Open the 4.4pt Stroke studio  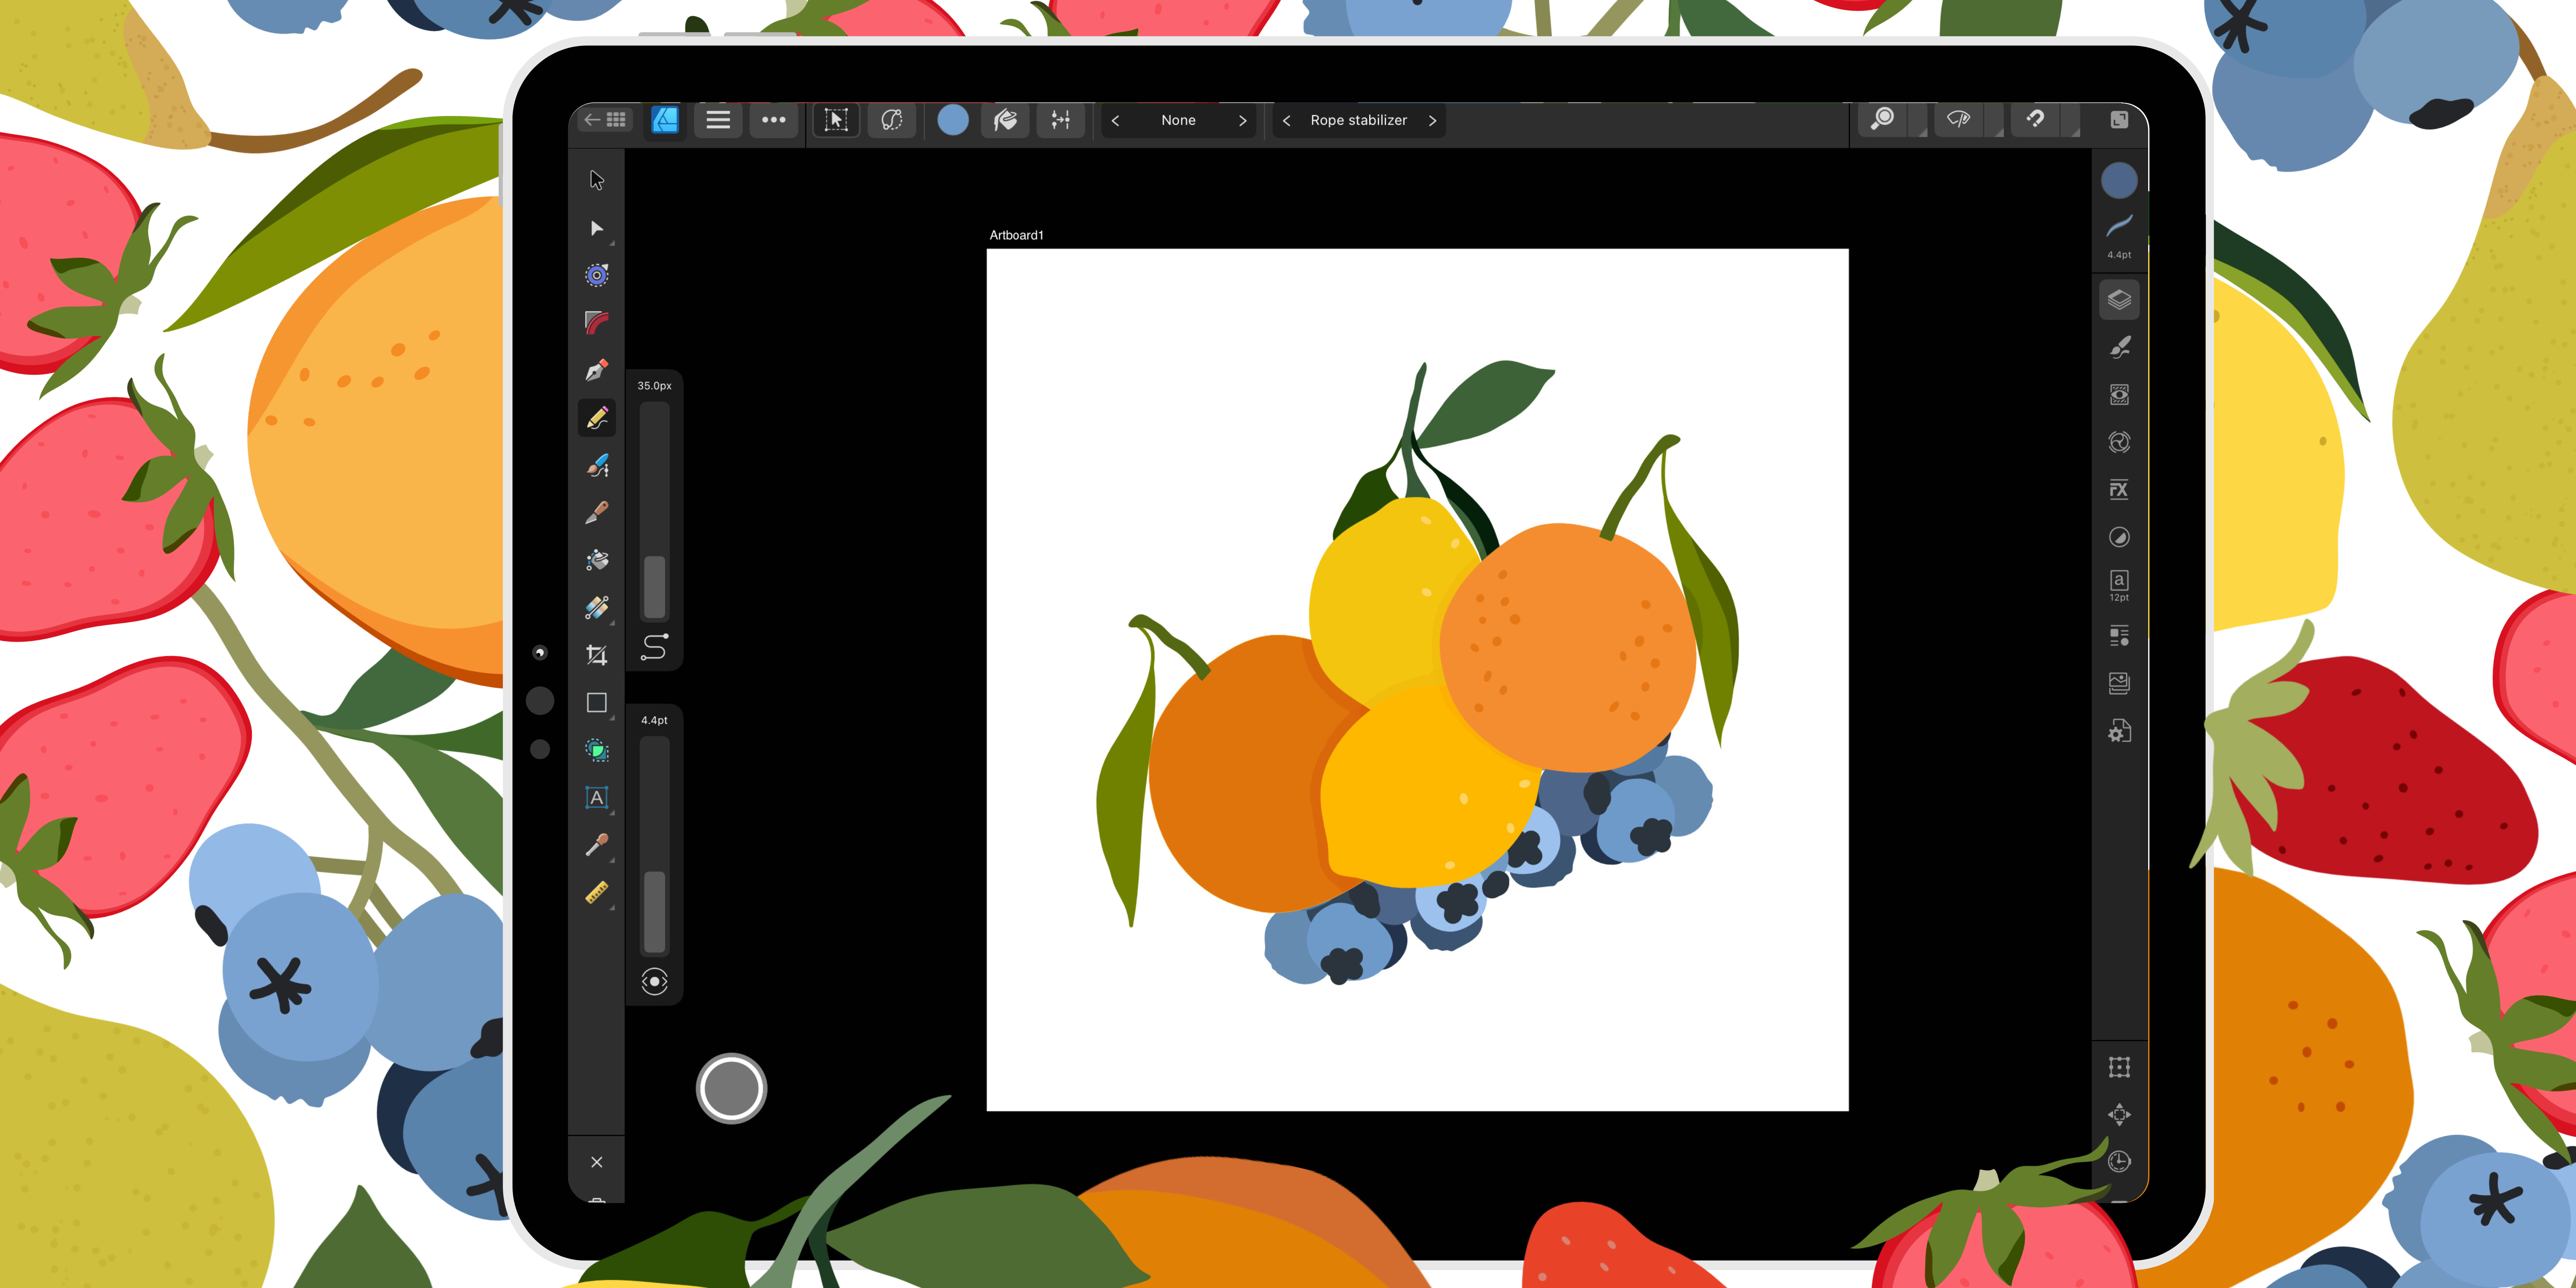coord(2119,236)
